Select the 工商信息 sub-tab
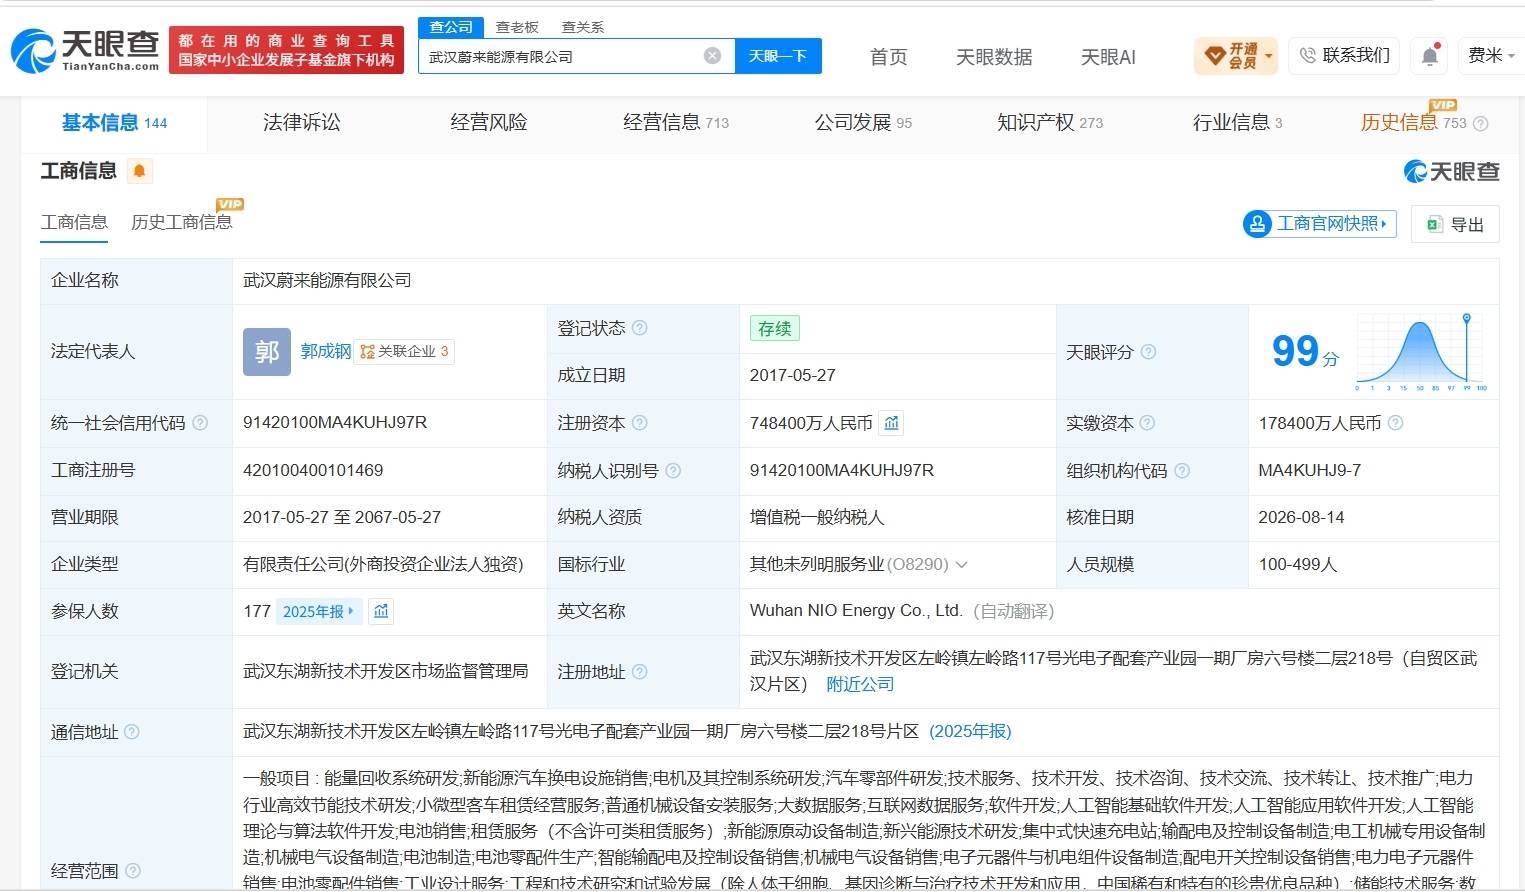The image size is (1525, 892). click(74, 222)
